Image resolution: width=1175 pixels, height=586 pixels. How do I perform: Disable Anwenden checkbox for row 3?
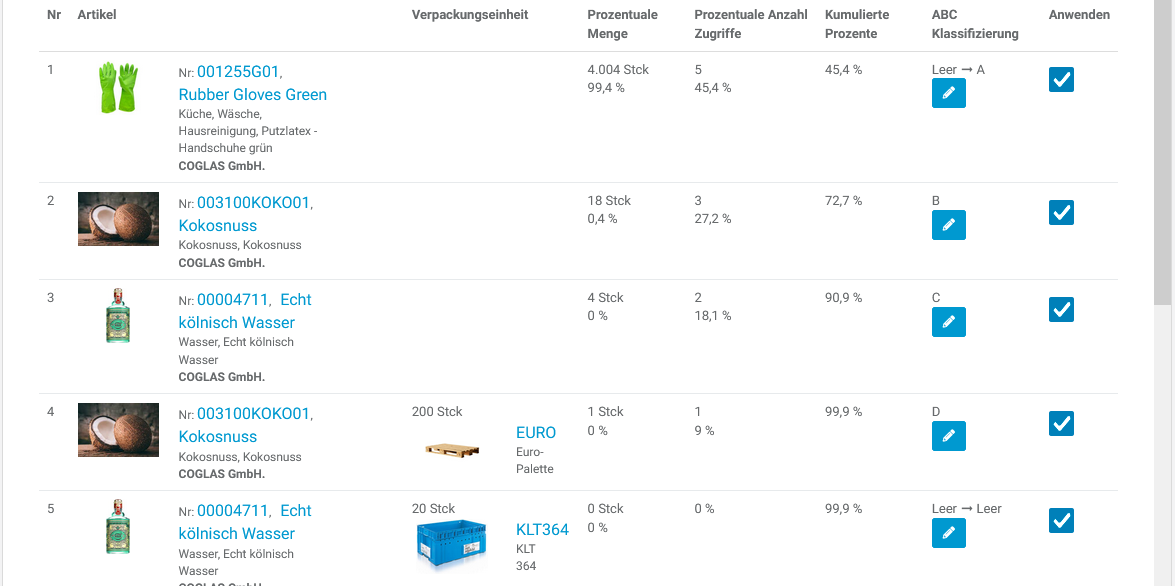tap(1061, 309)
